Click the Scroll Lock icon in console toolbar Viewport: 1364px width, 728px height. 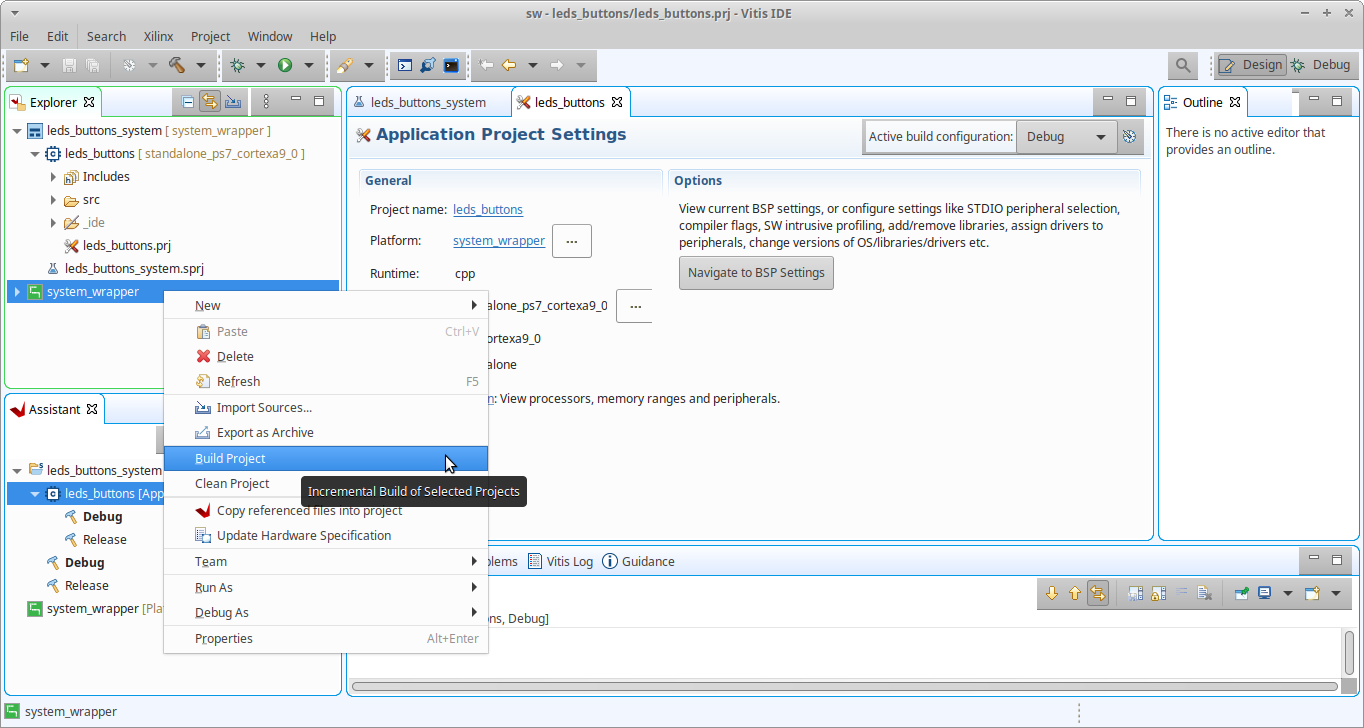click(x=1159, y=593)
